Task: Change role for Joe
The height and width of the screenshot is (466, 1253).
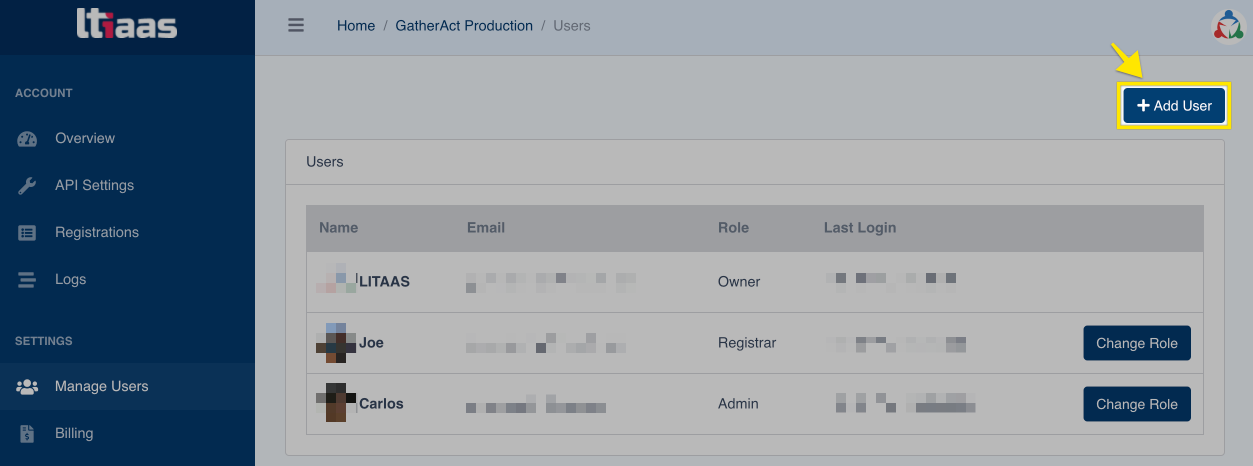Action: tap(1136, 343)
